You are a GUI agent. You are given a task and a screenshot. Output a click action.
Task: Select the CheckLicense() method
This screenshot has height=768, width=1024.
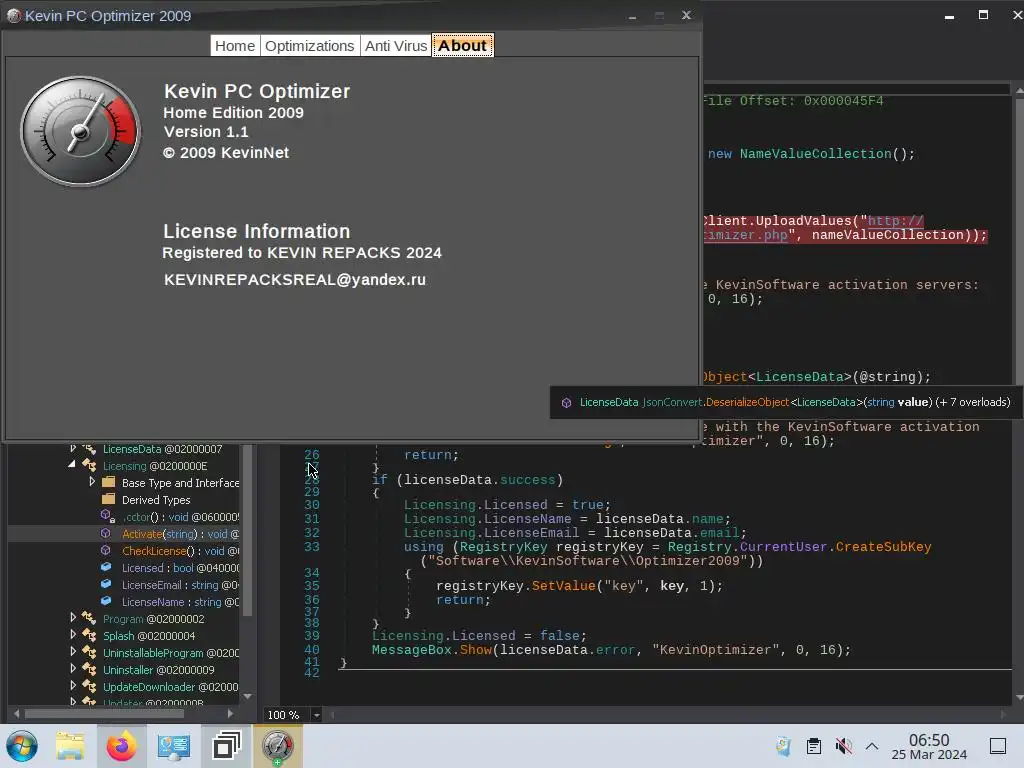[x=180, y=551]
